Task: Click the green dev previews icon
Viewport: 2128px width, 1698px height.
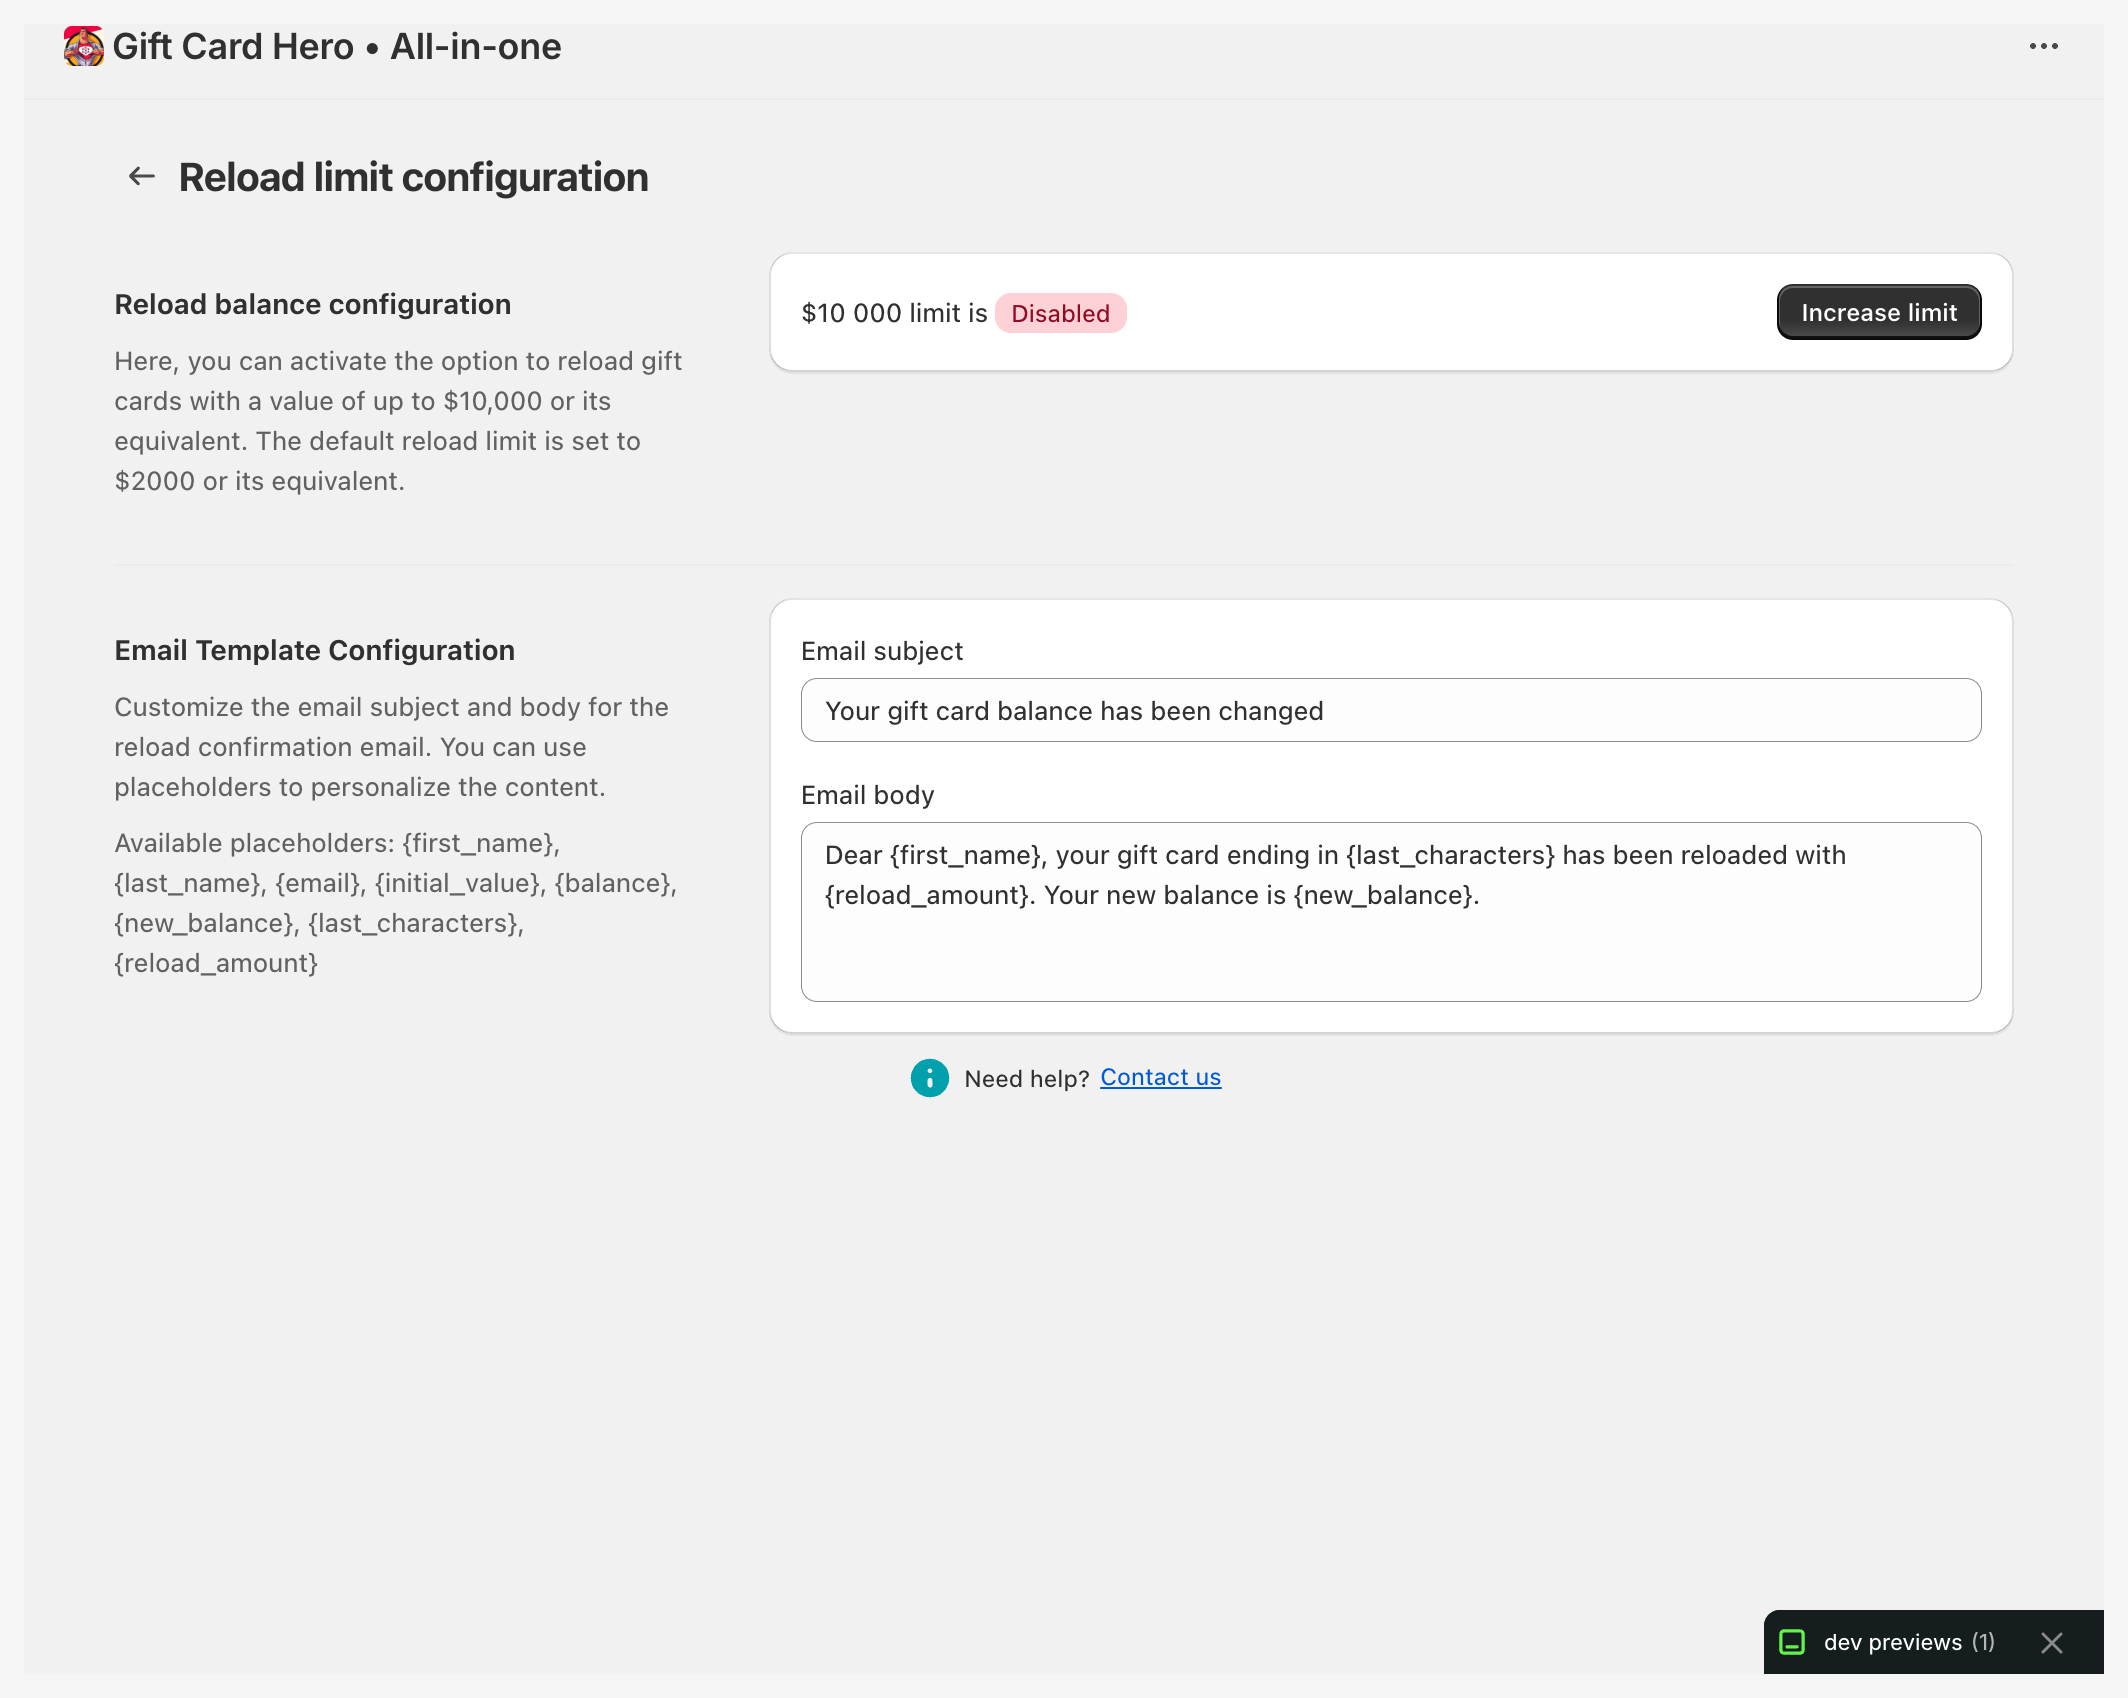Action: [1792, 1642]
